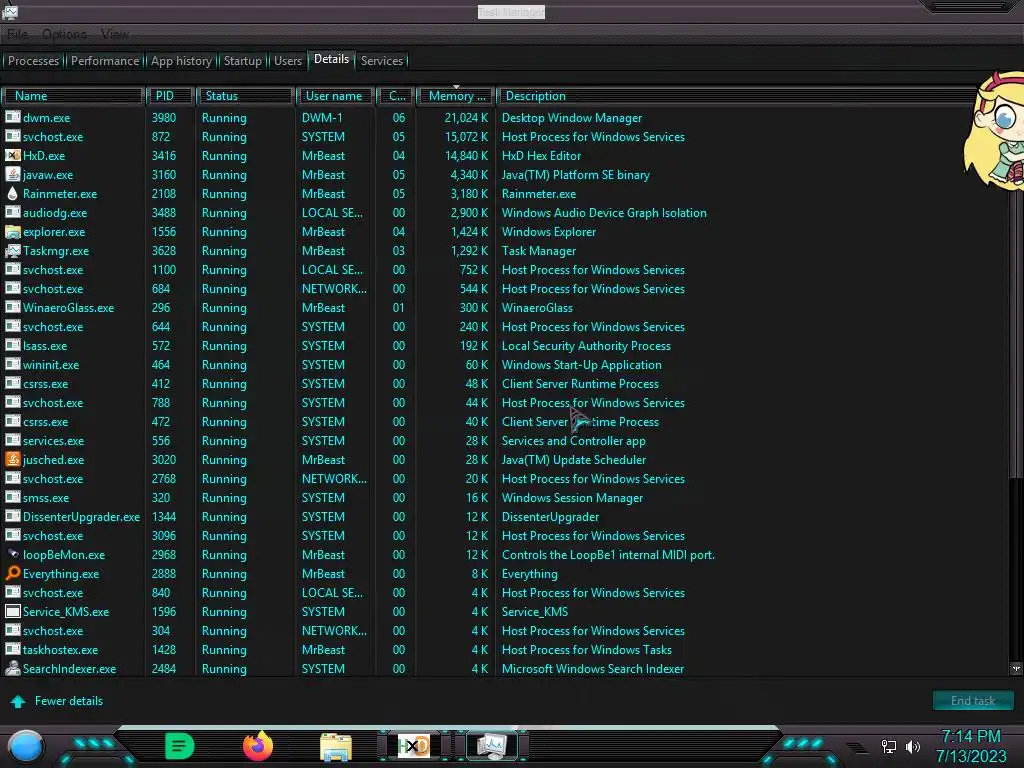This screenshot has width=1024, height=768.
Task: Click the 14,840 K memory cell
Action: point(466,155)
